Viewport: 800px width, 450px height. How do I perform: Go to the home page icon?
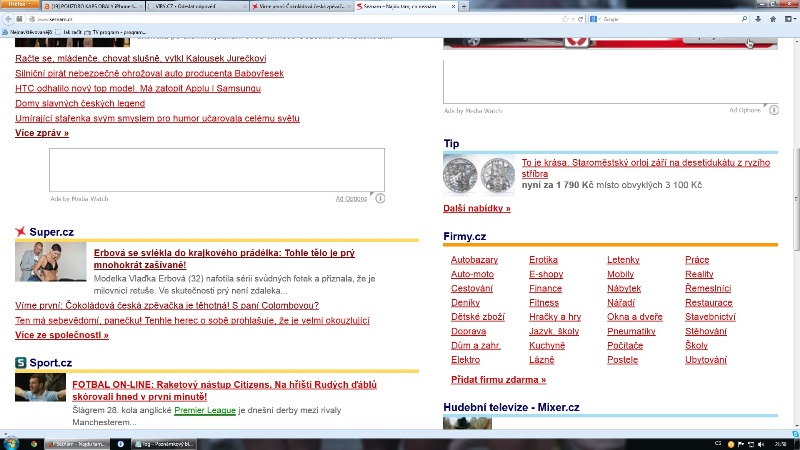point(773,19)
